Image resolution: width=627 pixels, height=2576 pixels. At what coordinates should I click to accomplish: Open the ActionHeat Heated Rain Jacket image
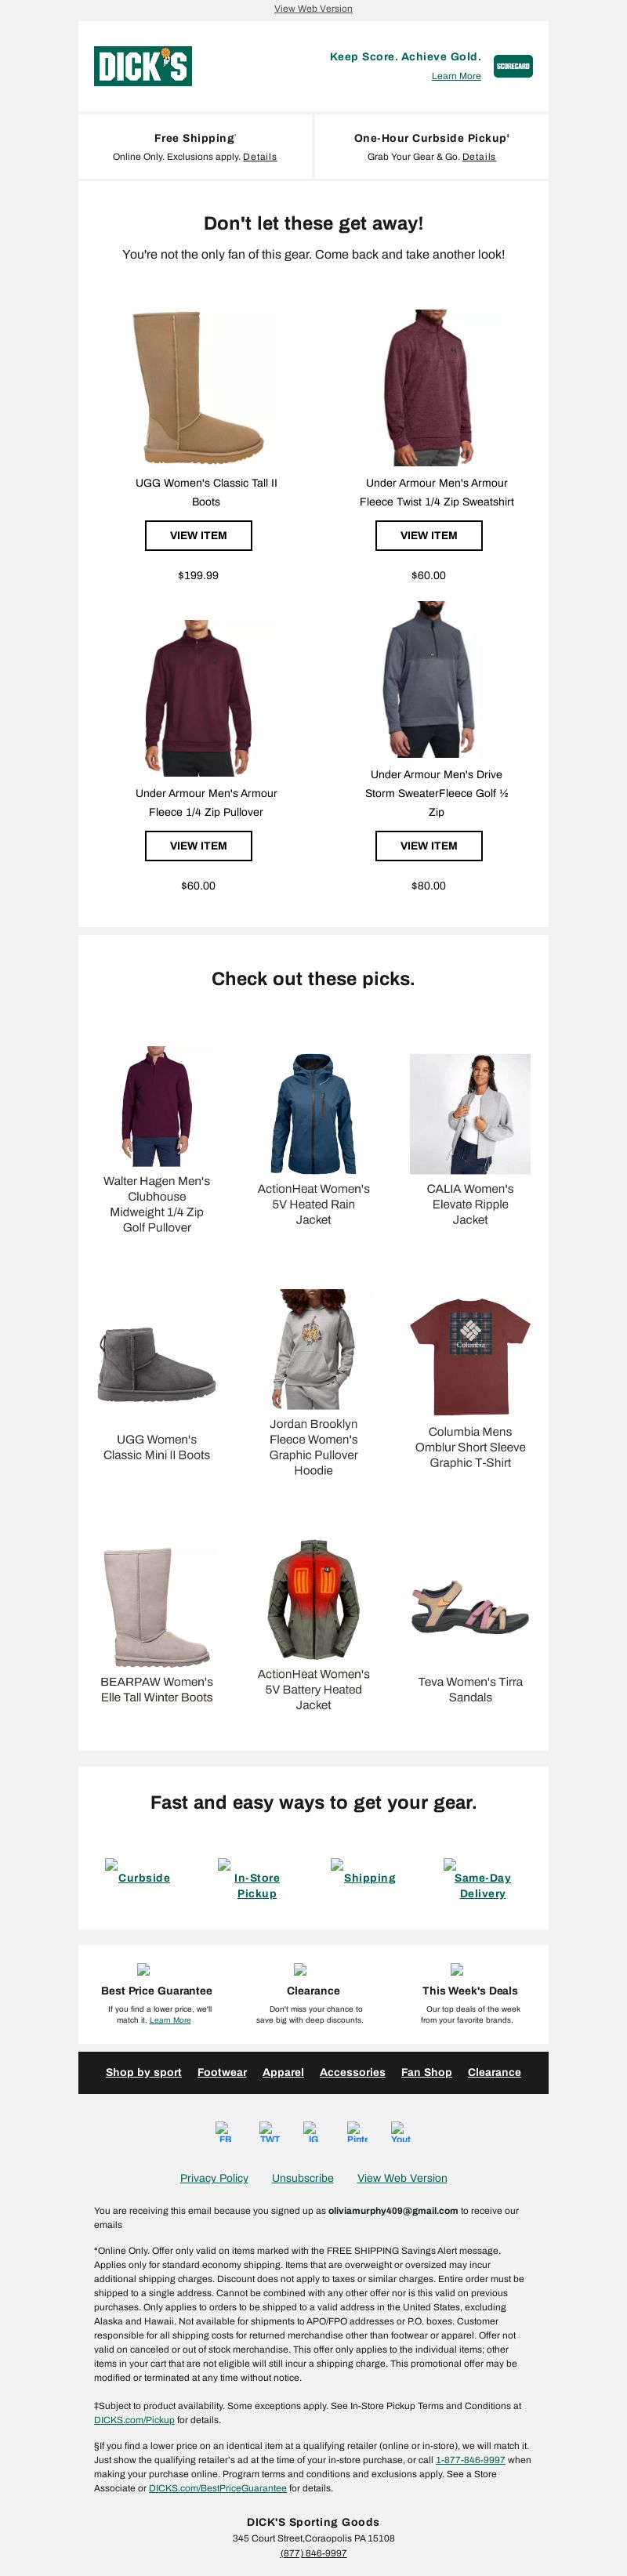click(x=313, y=1114)
